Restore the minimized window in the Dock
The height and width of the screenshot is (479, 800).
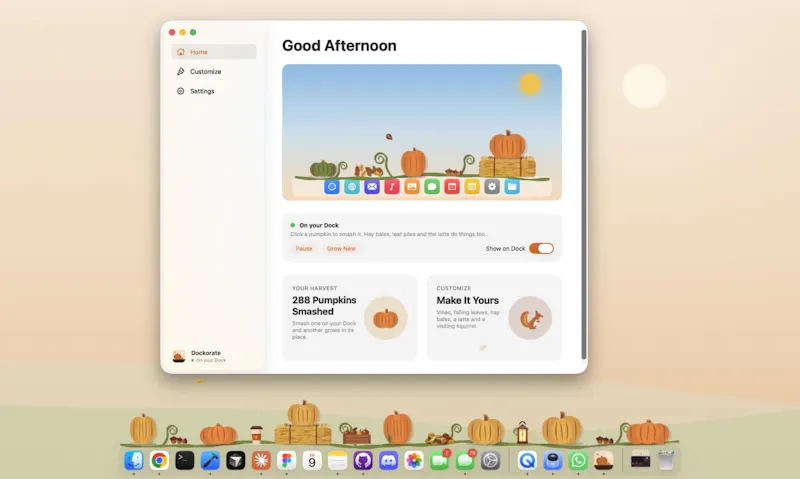(x=640, y=461)
